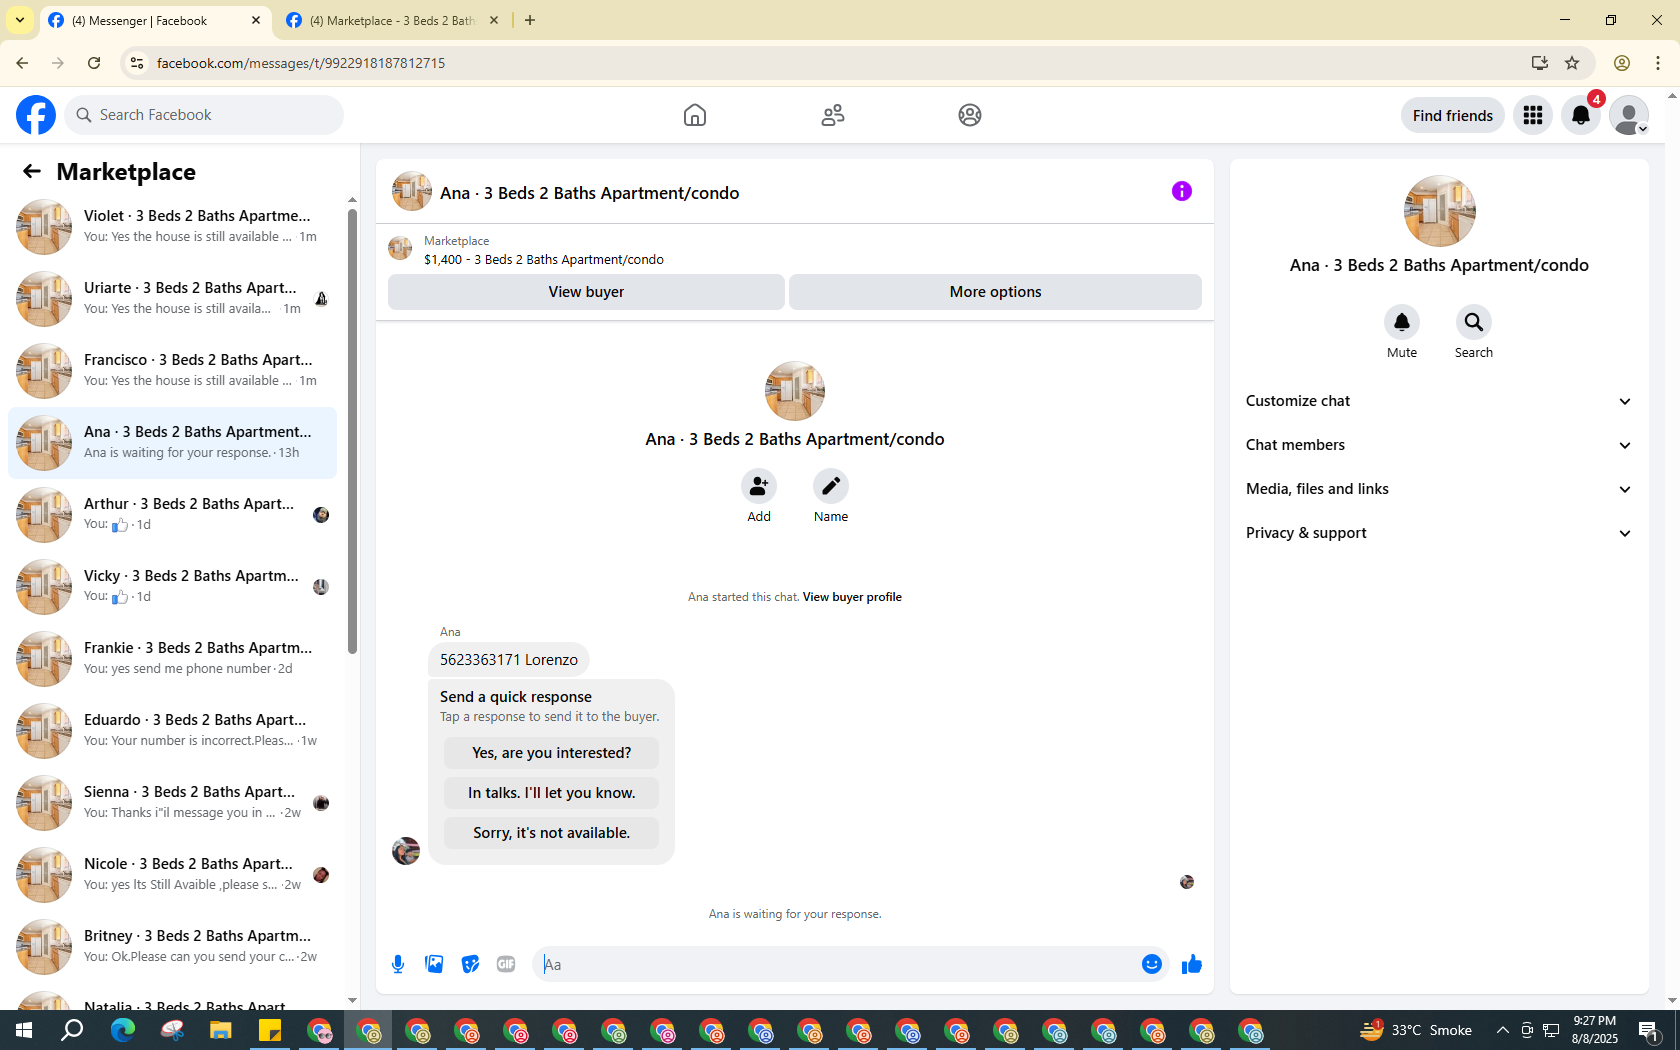The image size is (1680, 1050).
Task: Open the Frankie conversation
Action: [172, 659]
